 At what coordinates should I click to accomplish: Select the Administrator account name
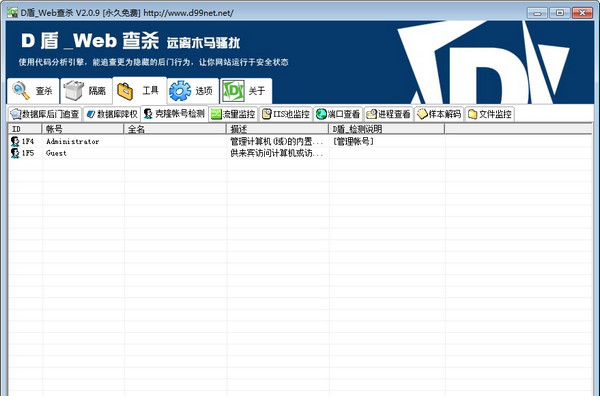[72, 142]
